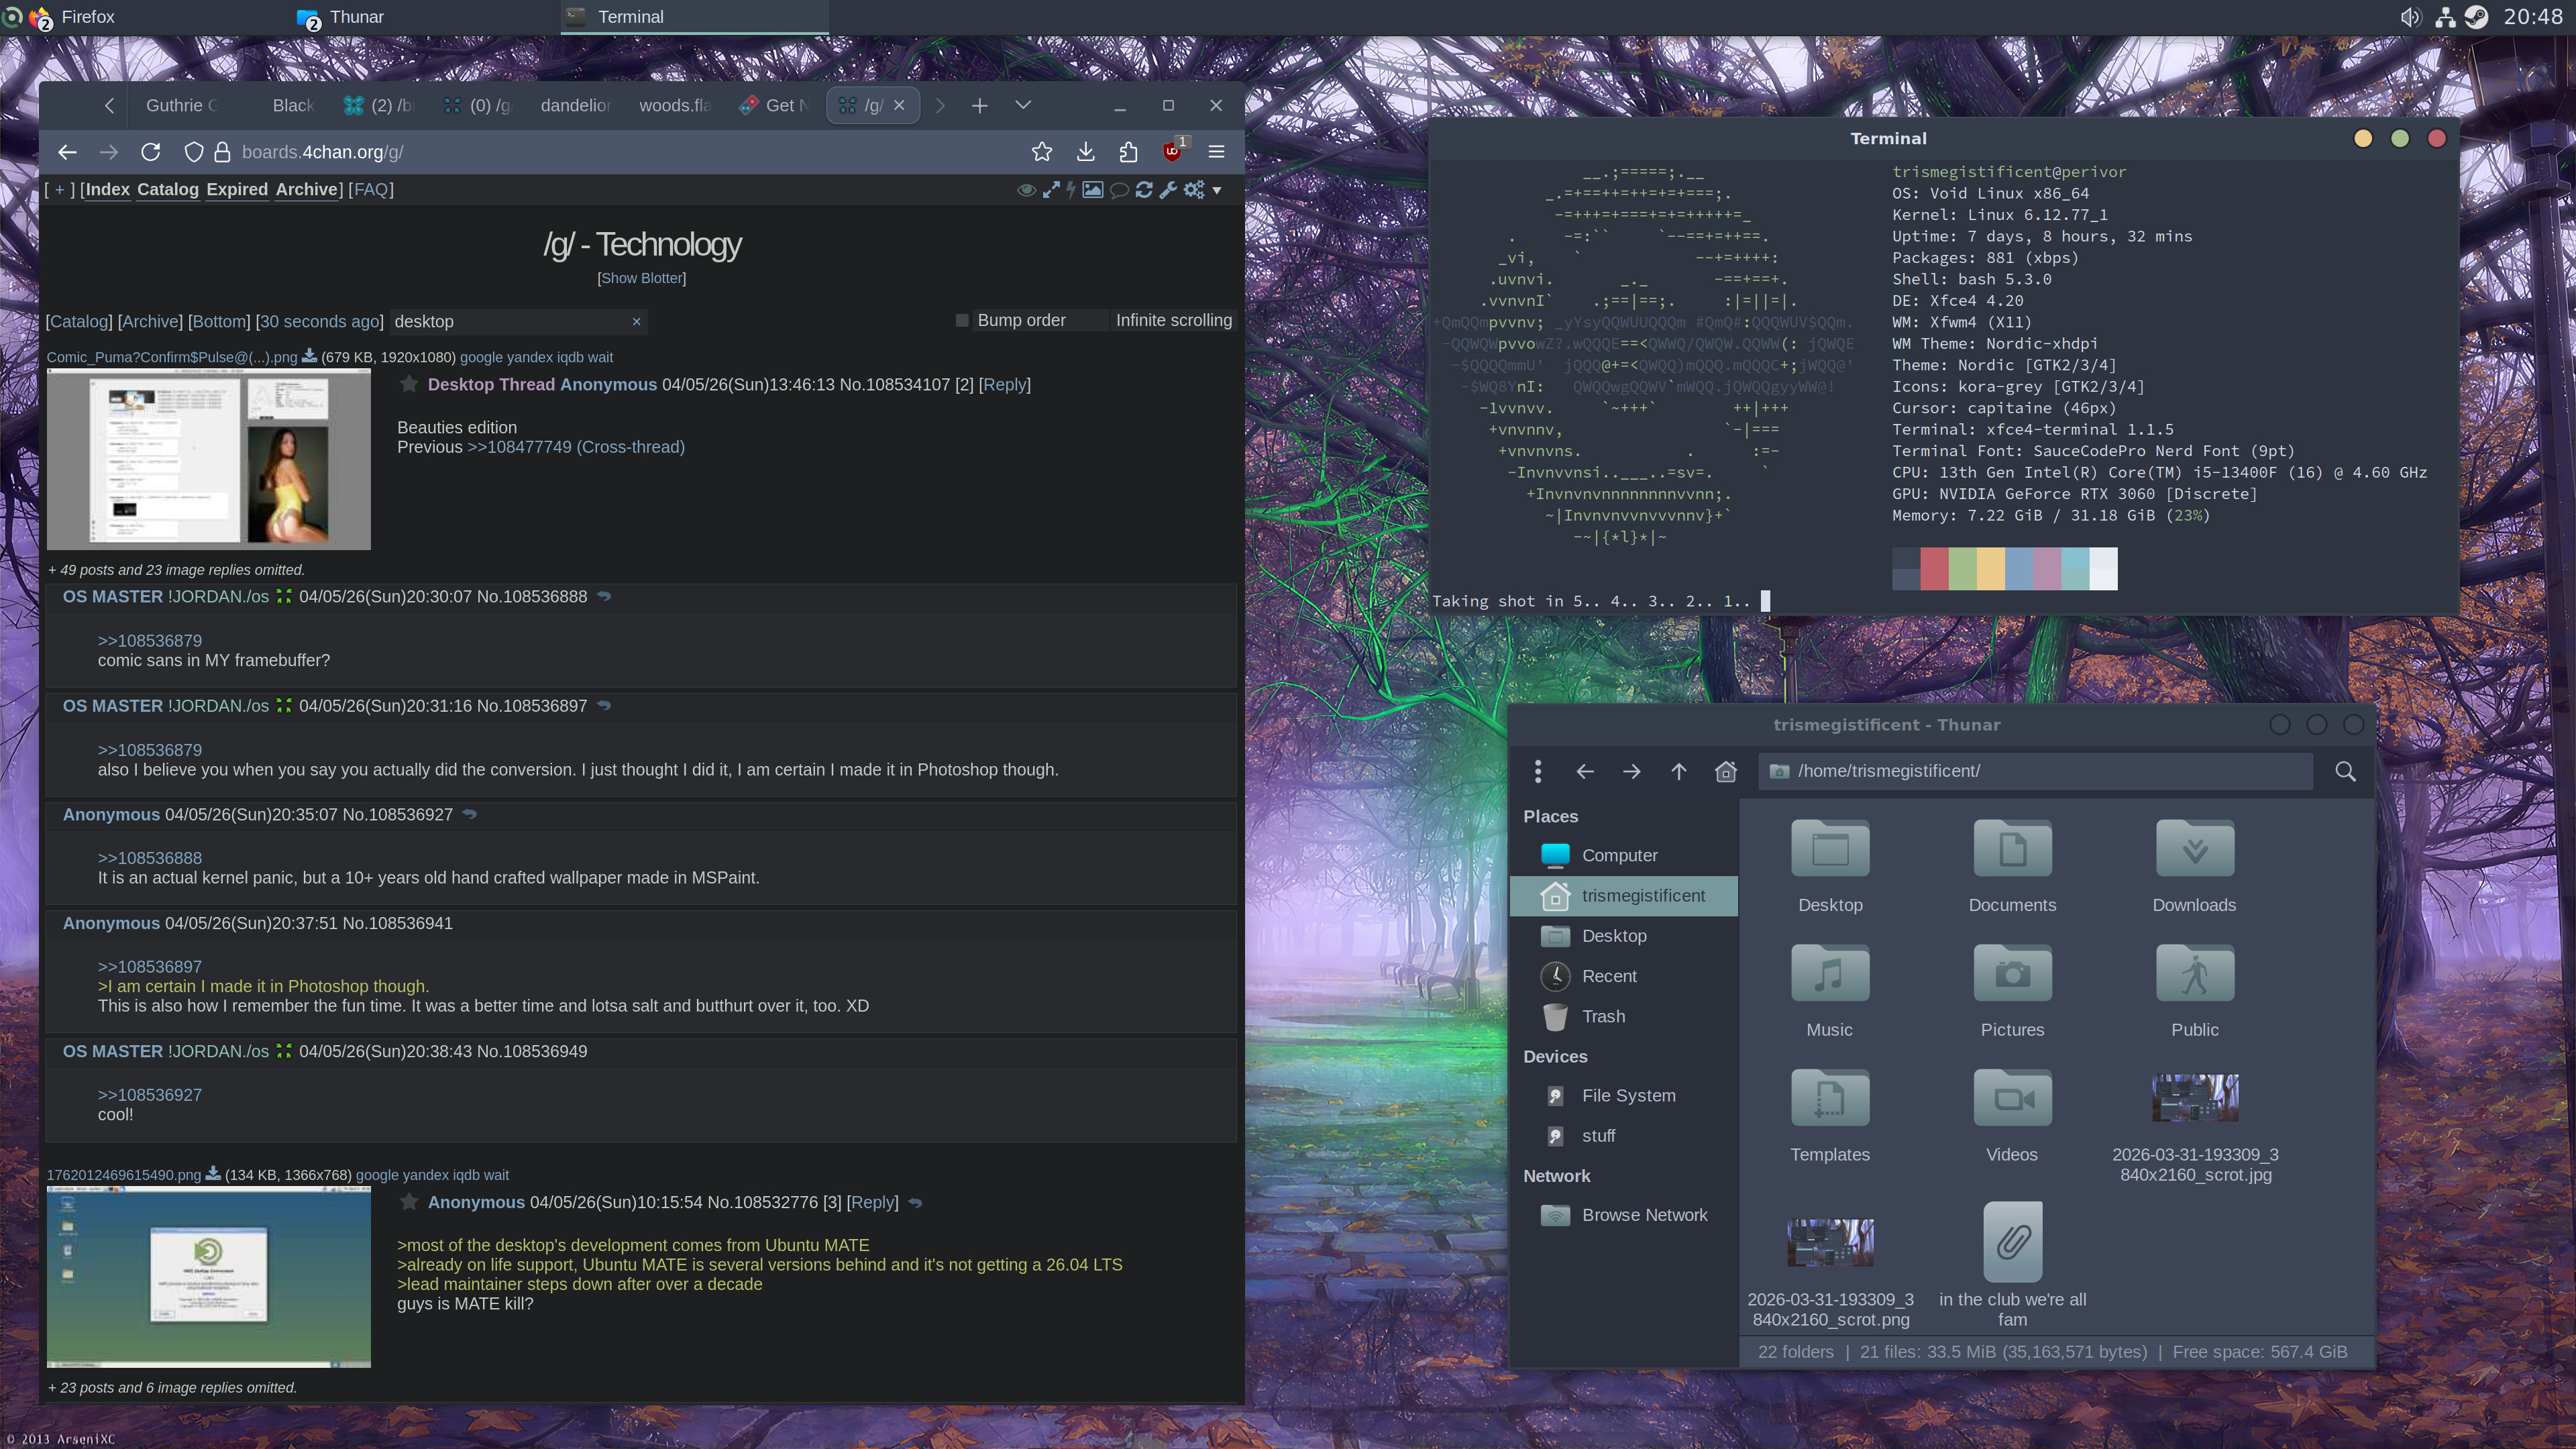2576x1449 pixels.
Task: Toggle the thread watcher eye icon
Action: pos(1026,190)
